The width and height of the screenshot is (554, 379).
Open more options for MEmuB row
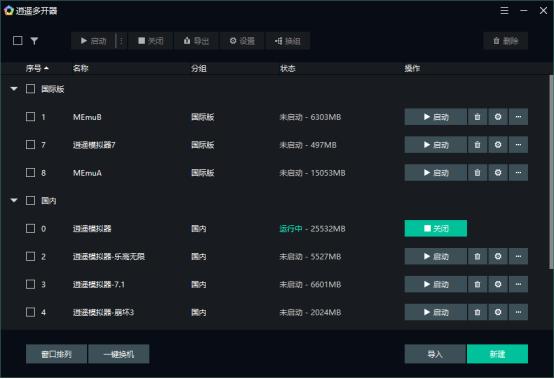click(518, 117)
